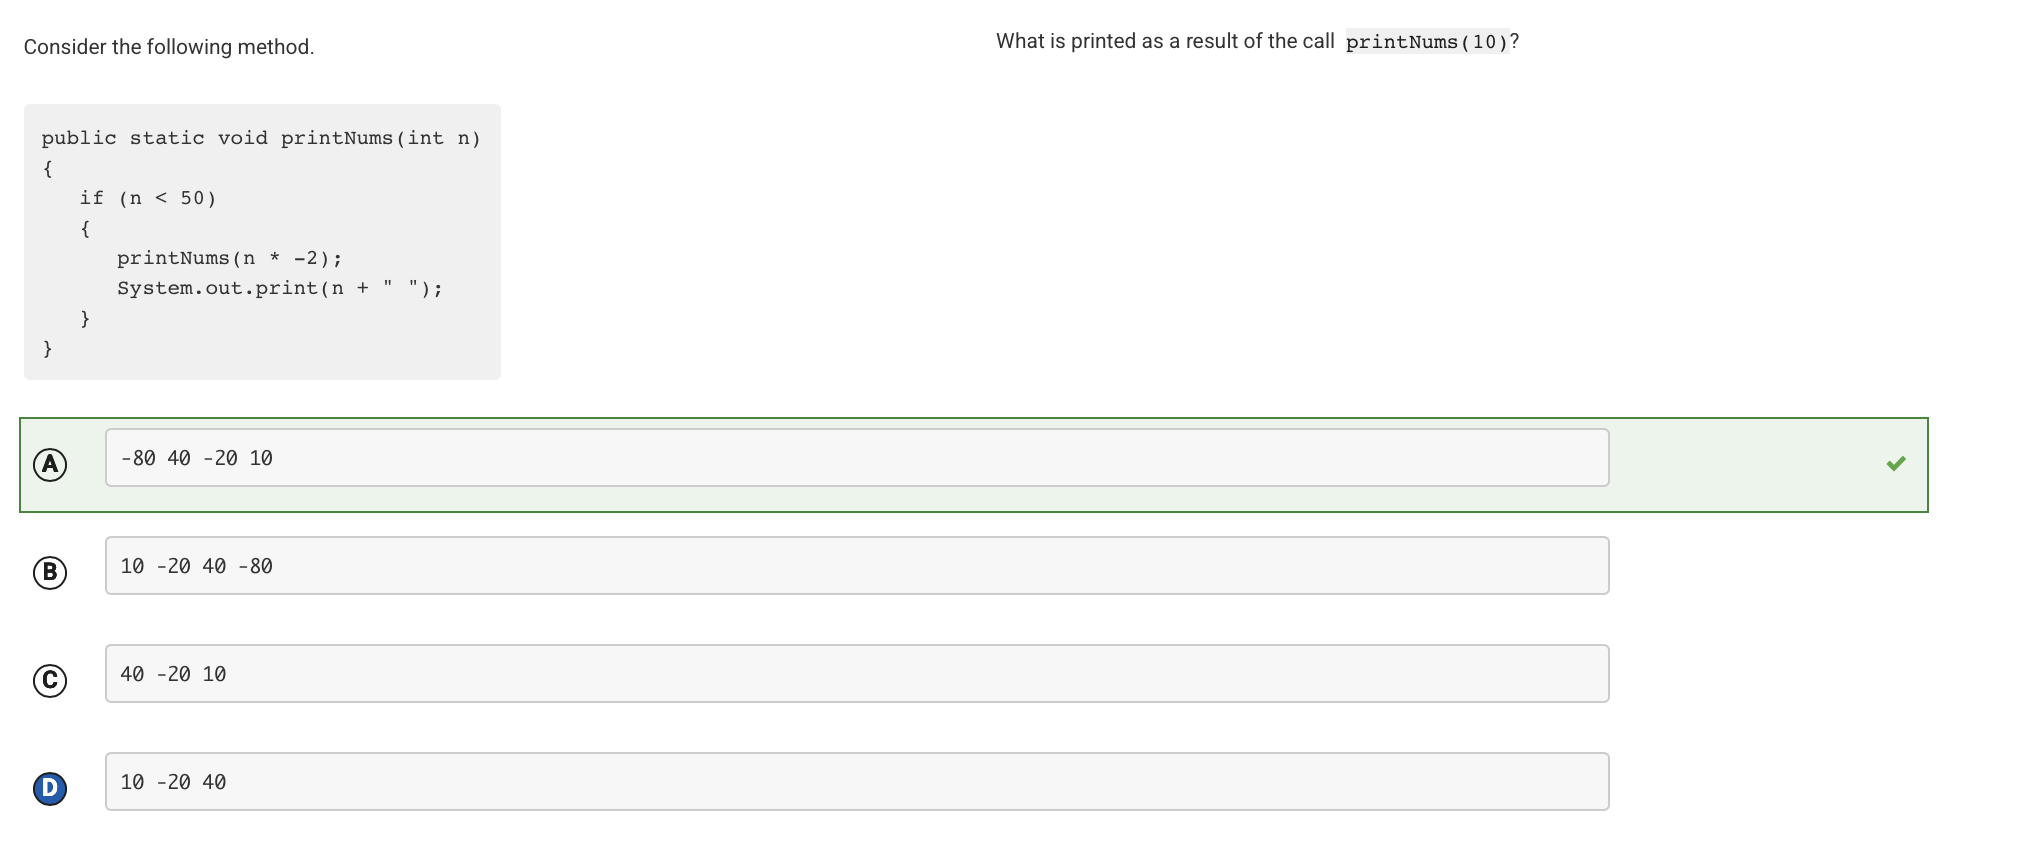Click the answer box containing '10 -20 40'
This screenshot has height=846, width=2040.
tap(855, 782)
